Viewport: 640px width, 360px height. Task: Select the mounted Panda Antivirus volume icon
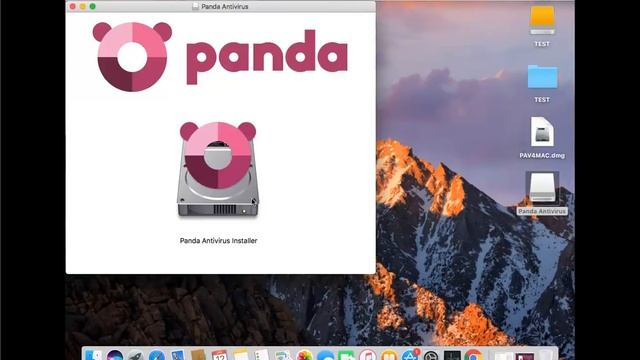coord(542,188)
